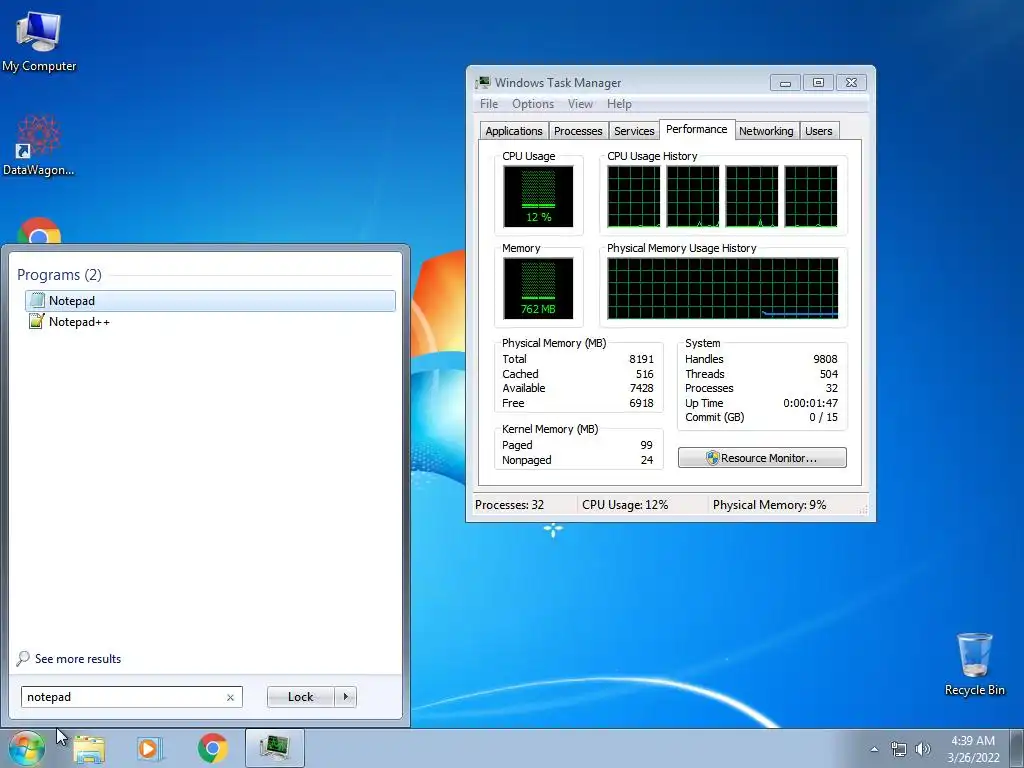Open Google Chrome from the taskbar

click(x=212, y=748)
